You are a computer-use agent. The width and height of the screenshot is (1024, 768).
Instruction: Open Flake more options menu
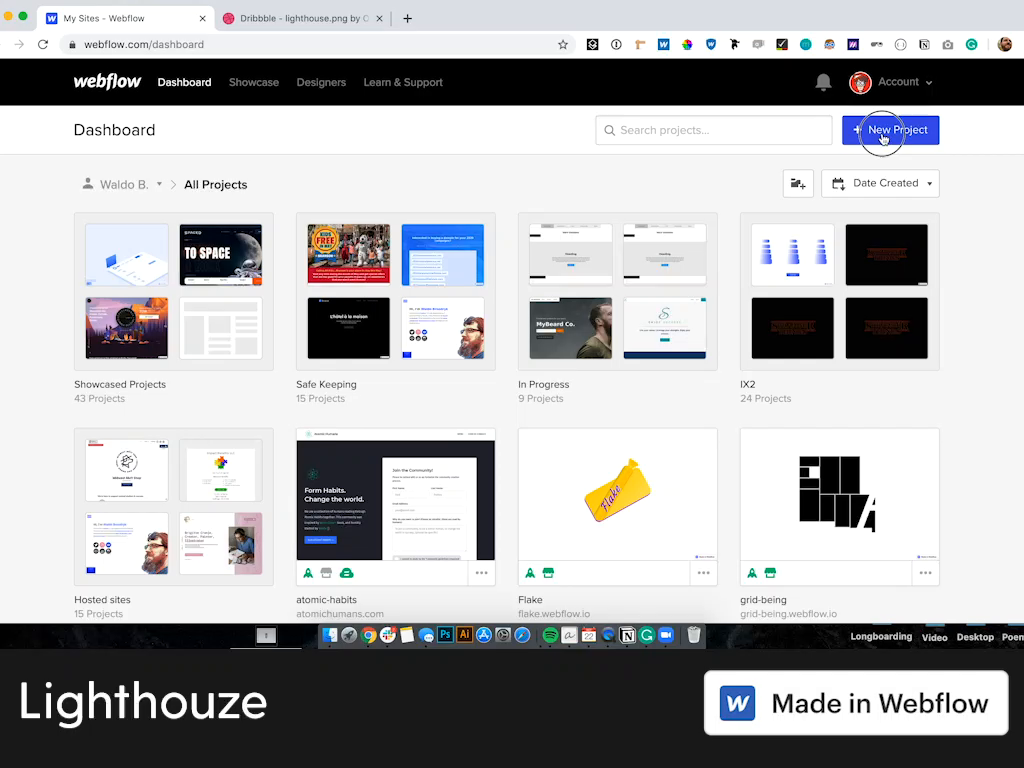click(703, 573)
